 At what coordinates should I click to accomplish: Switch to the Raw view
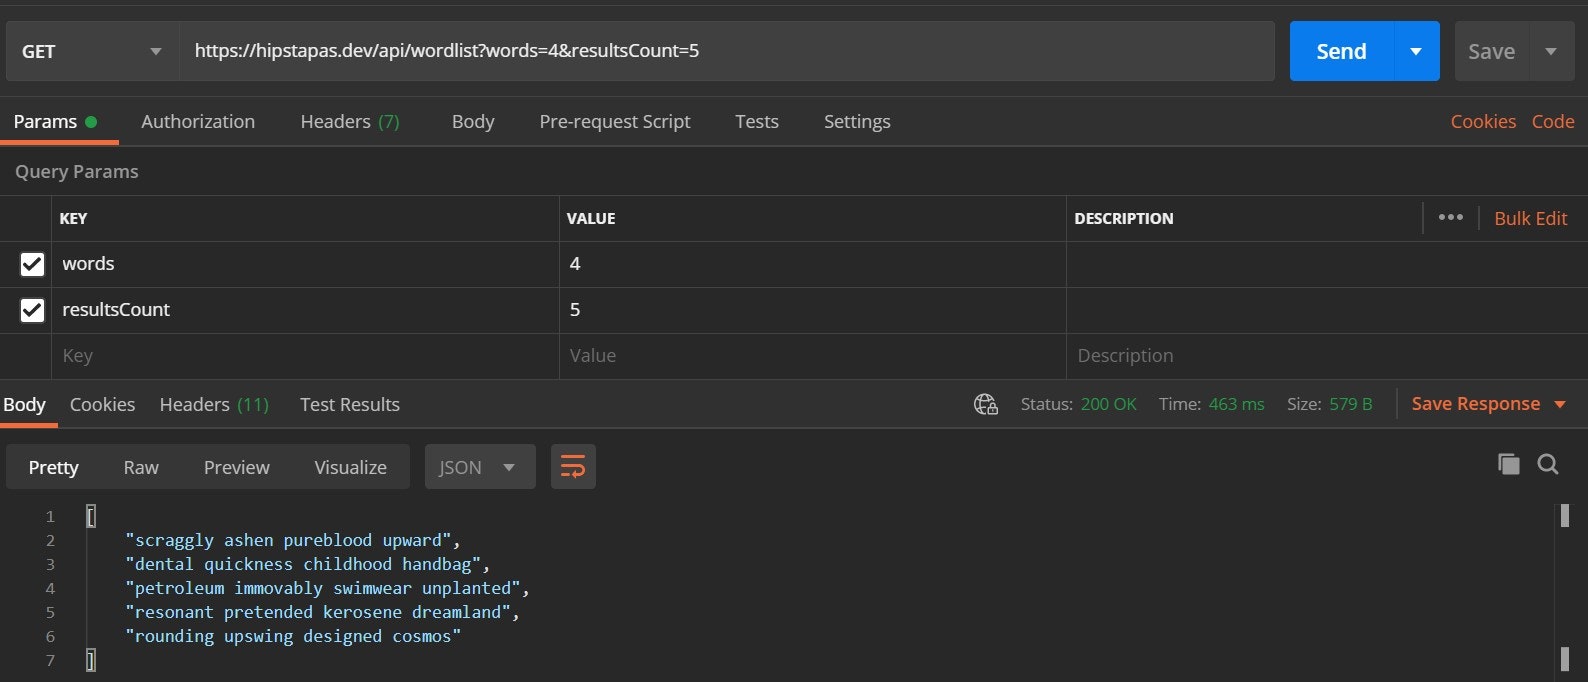point(141,467)
